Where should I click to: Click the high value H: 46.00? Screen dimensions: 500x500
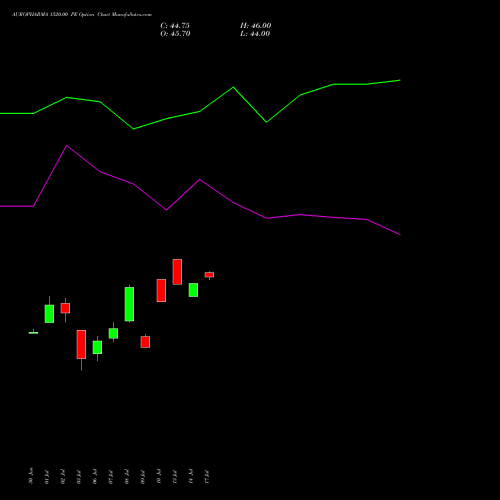[x=256, y=26]
